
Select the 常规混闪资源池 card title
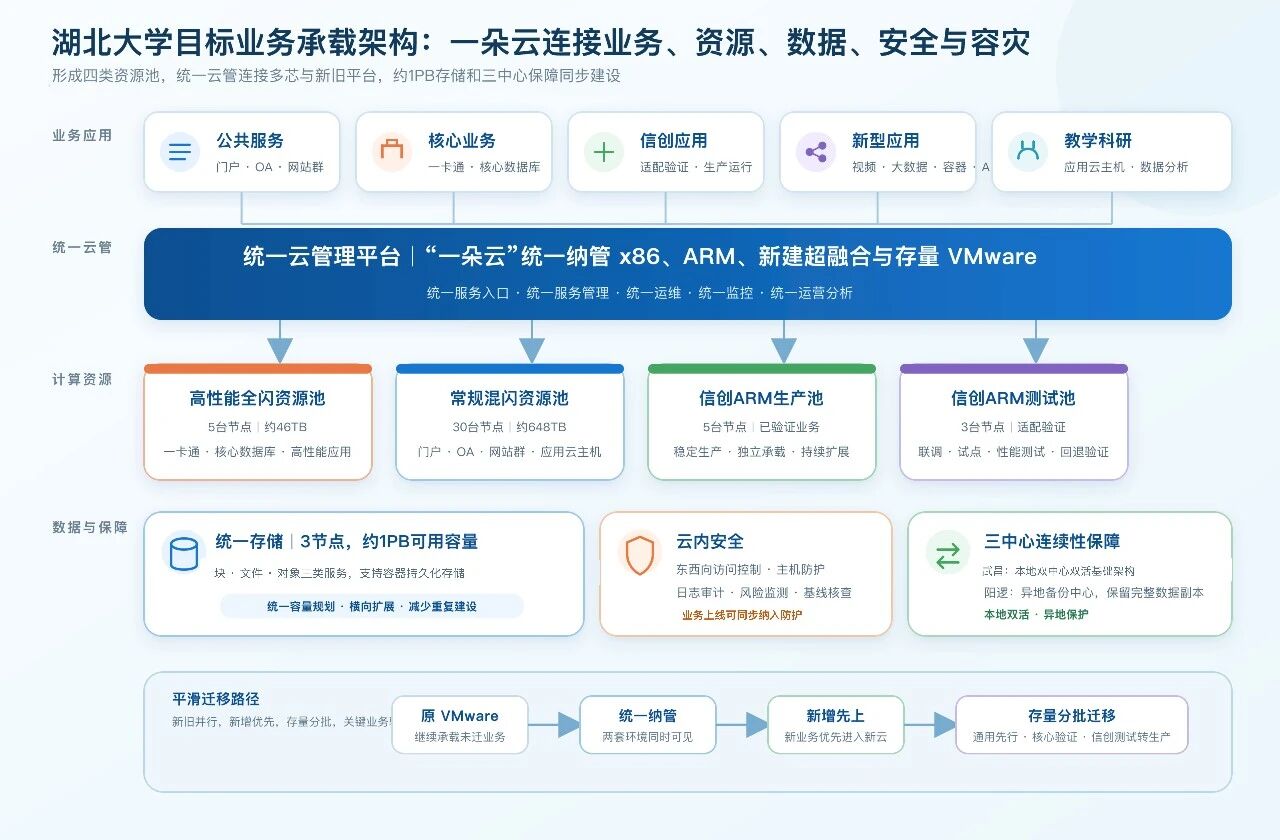click(x=510, y=398)
